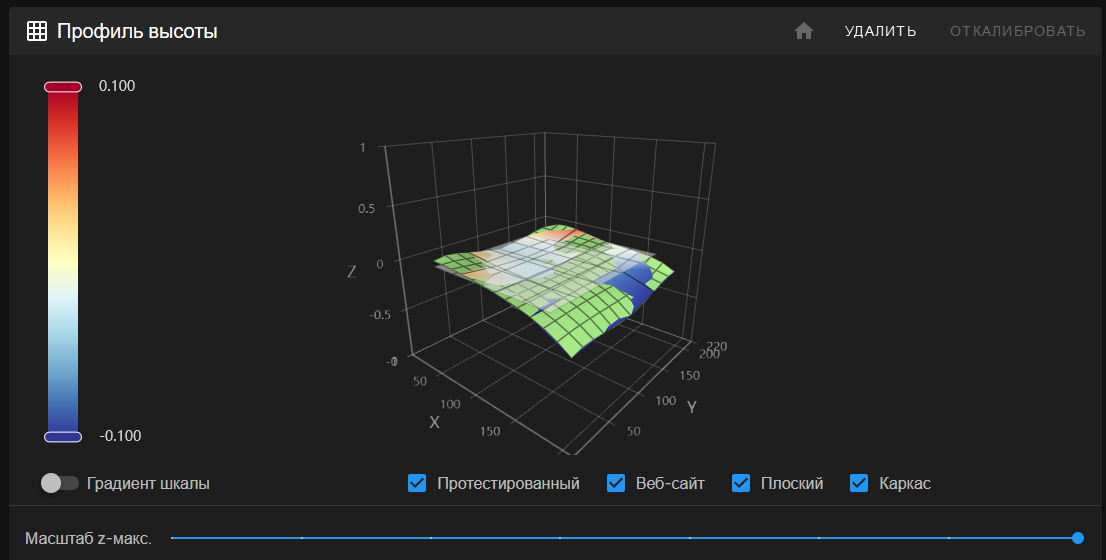Hide the wireframe via Каркас checkbox
This screenshot has width=1106, height=560.
point(859,483)
